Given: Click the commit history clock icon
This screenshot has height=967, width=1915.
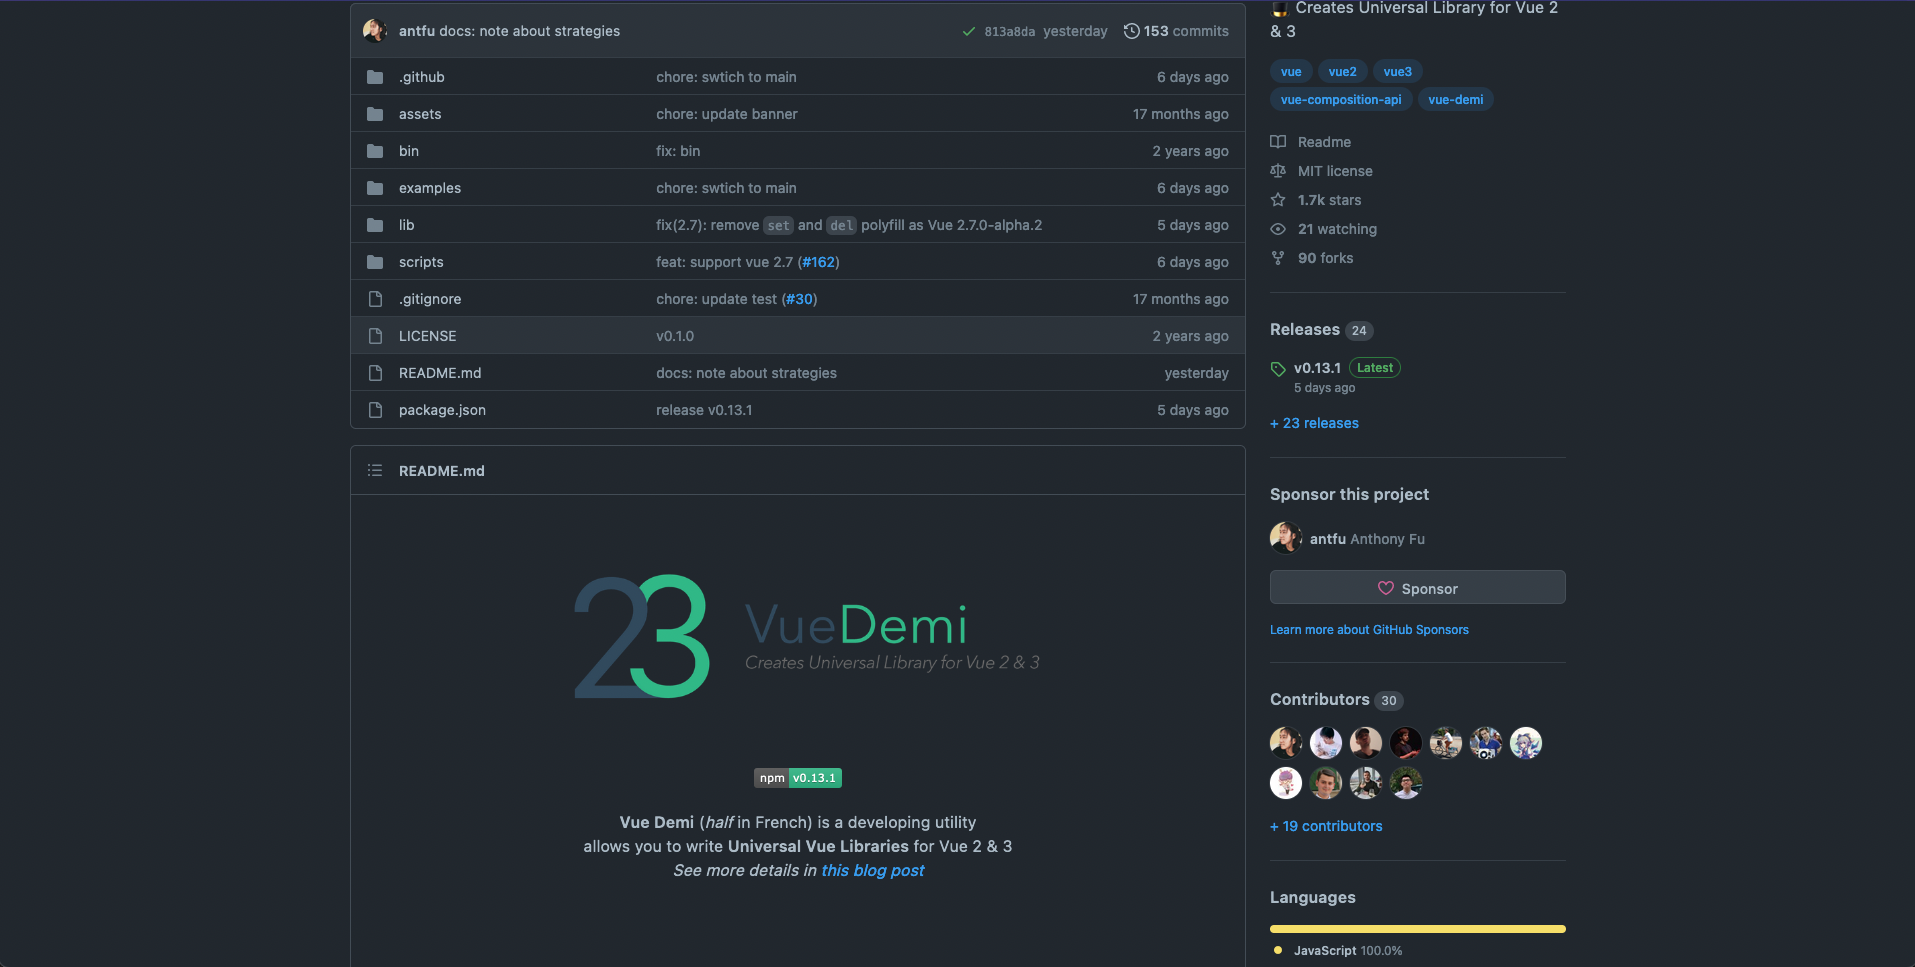Looking at the screenshot, I should (x=1131, y=31).
